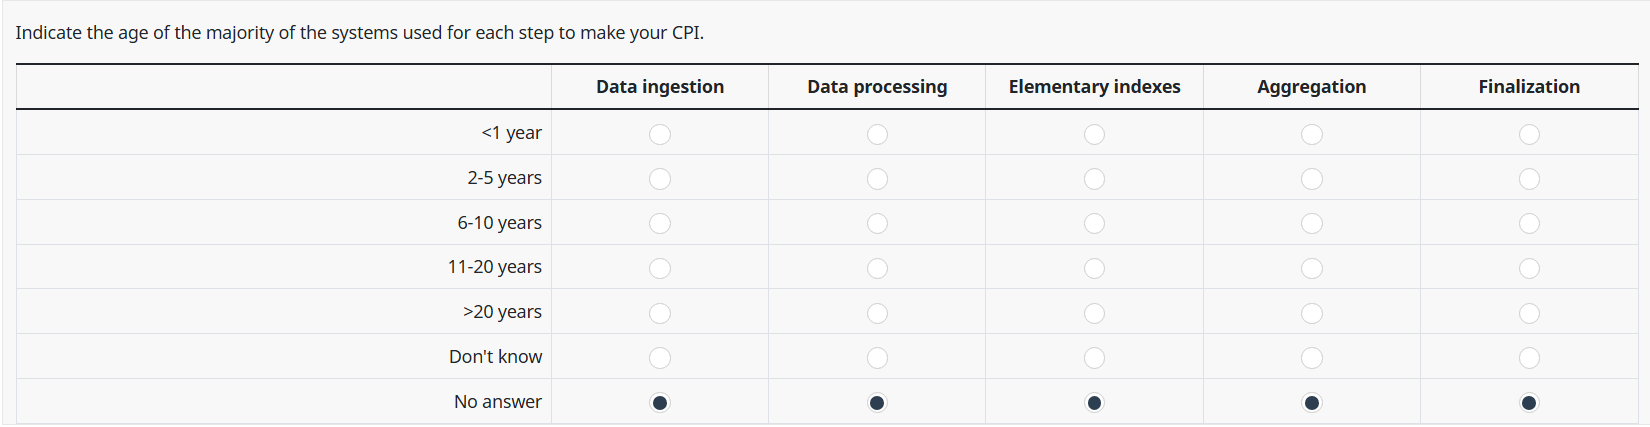Pick 6-10 years for Data ingestion
The image size is (1650, 427).
click(660, 223)
